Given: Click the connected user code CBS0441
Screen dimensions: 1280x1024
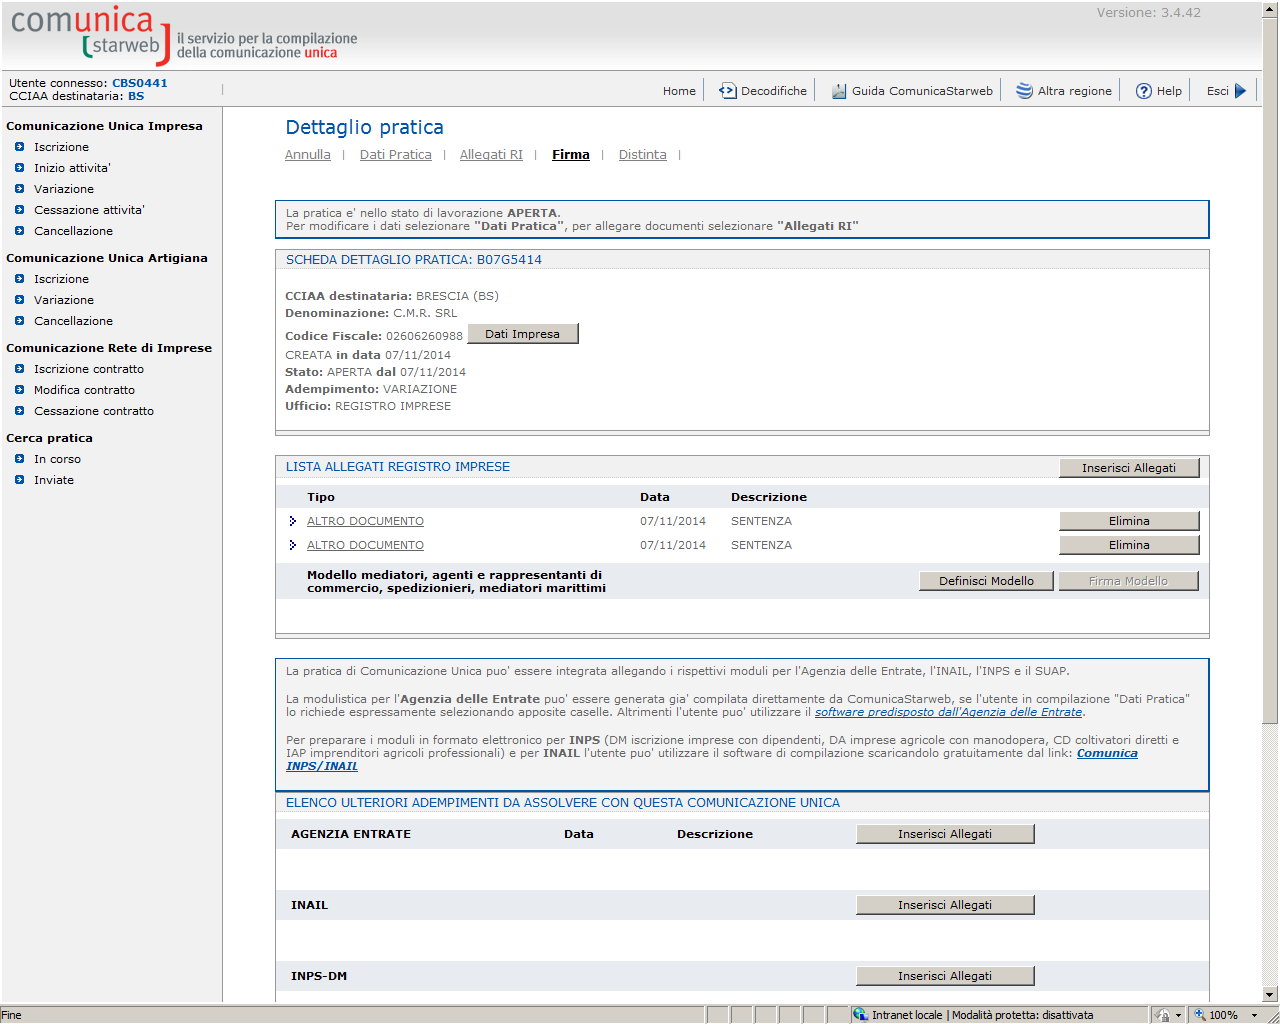Looking at the screenshot, I should pyautogui.click(x=140, y=83).
